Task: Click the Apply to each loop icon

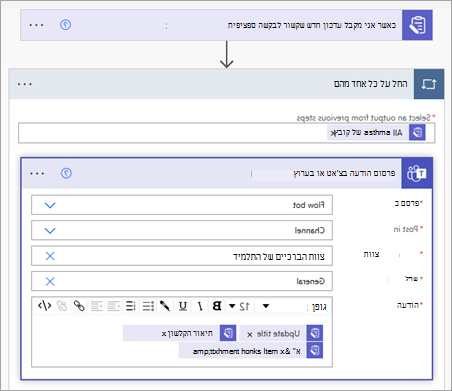Action: point(429,84)
